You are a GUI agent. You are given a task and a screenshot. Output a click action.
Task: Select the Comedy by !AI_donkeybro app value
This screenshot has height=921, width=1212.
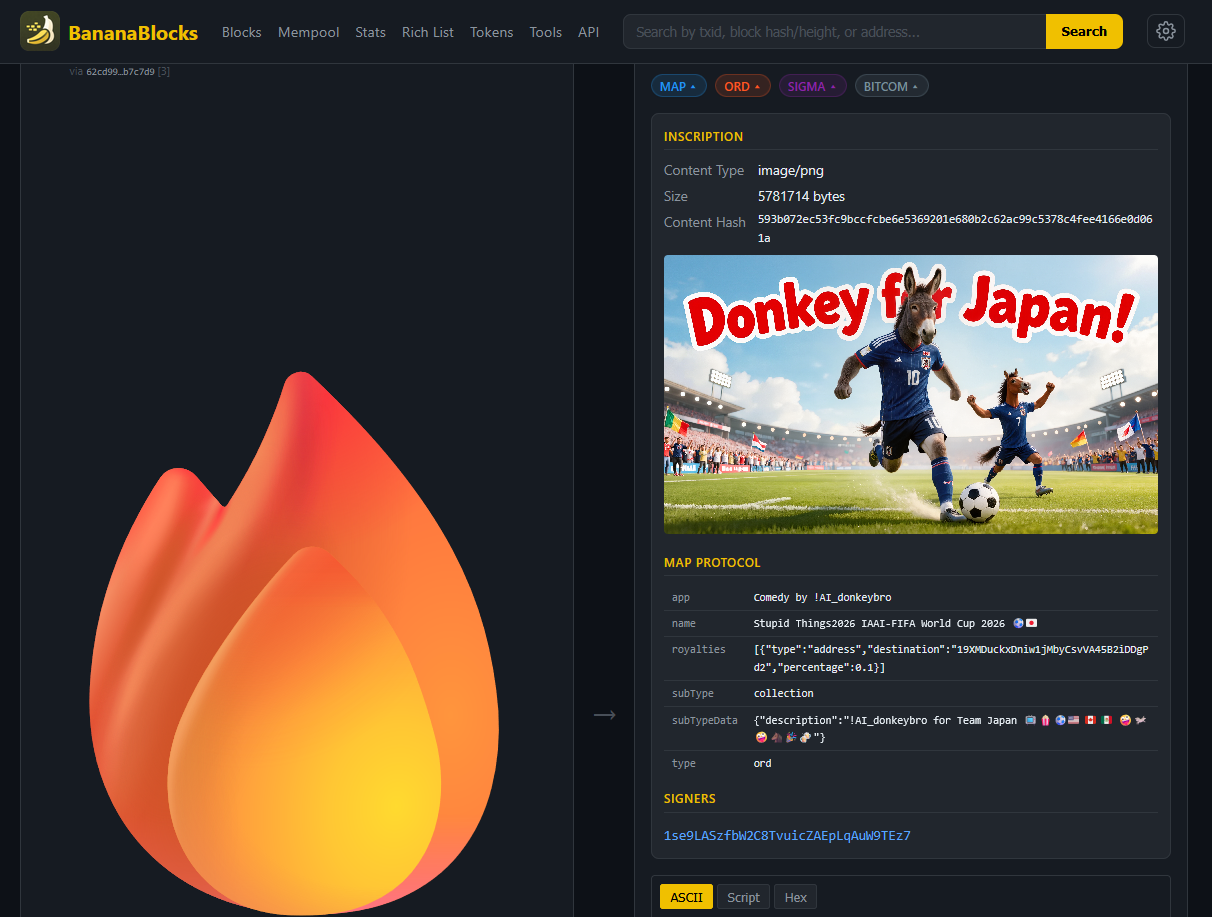click(x=822, y=597)
